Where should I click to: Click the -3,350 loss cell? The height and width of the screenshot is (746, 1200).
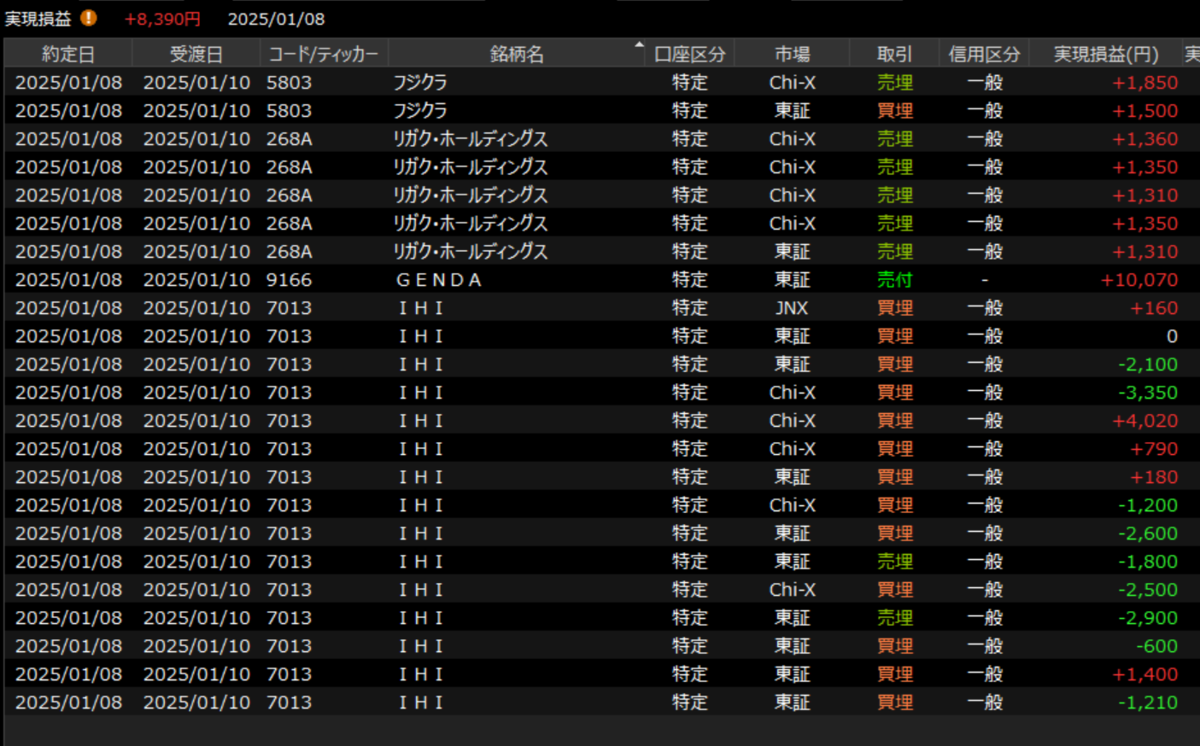1148,392
